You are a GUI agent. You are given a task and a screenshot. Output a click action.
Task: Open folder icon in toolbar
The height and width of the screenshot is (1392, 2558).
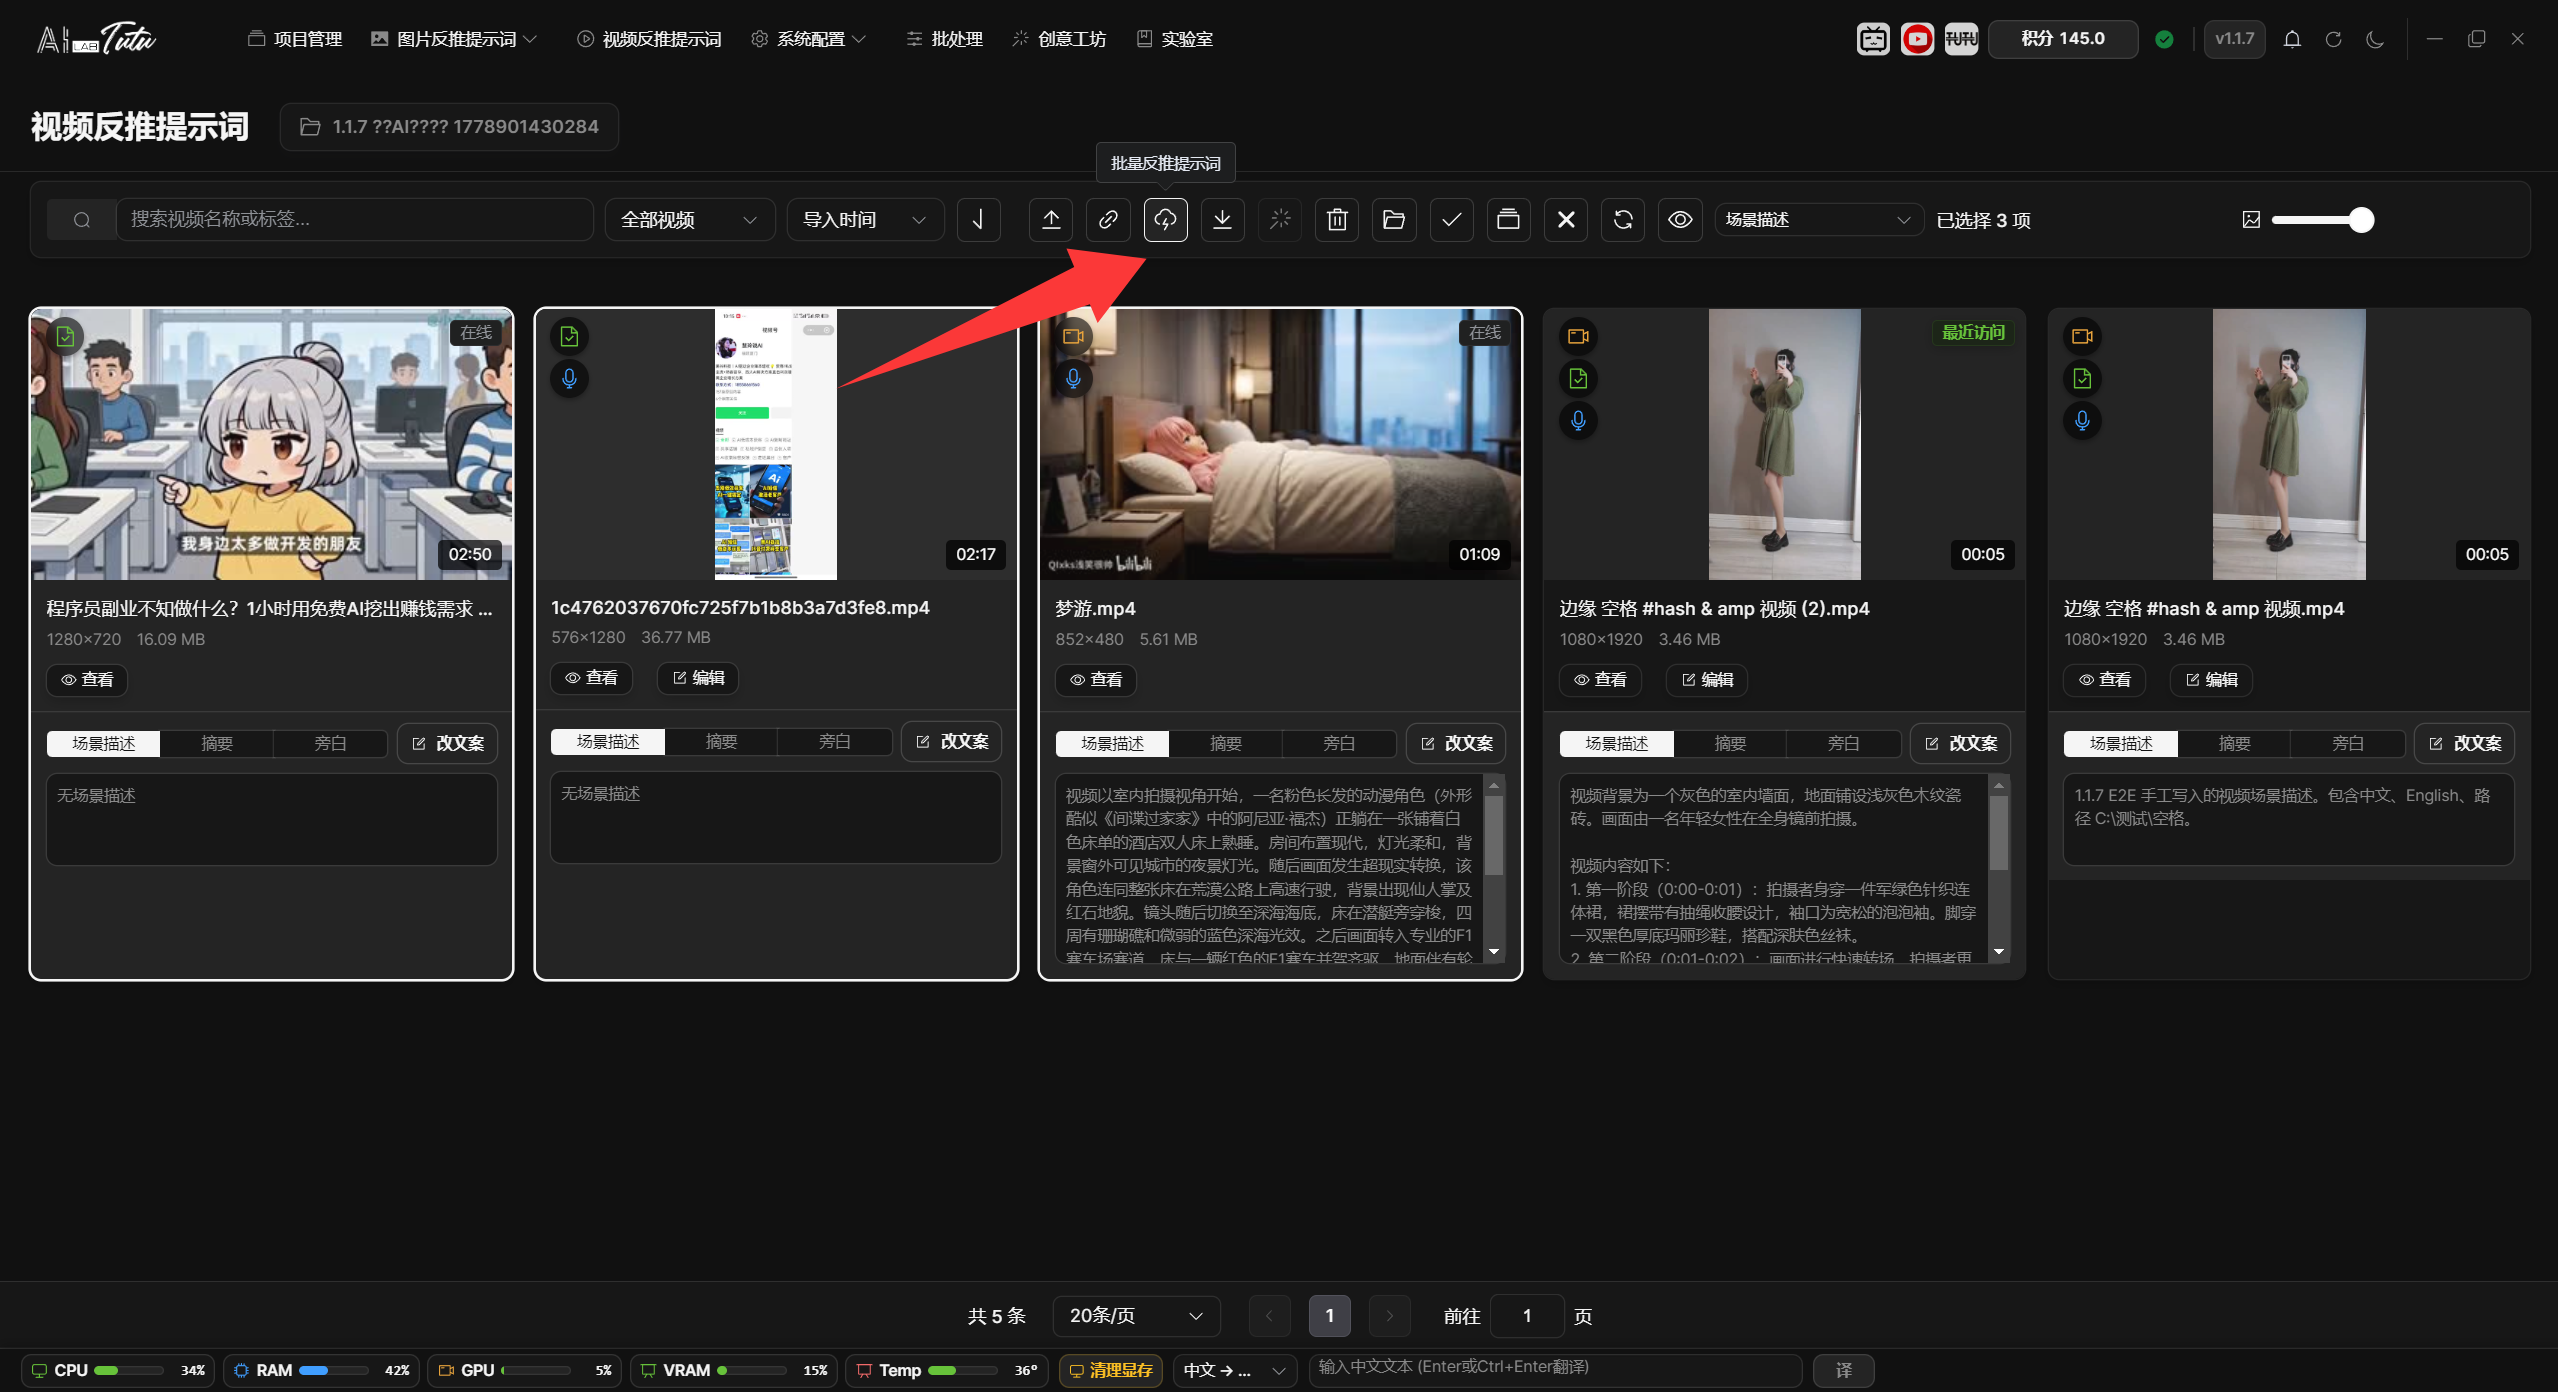coord(1394,220)
